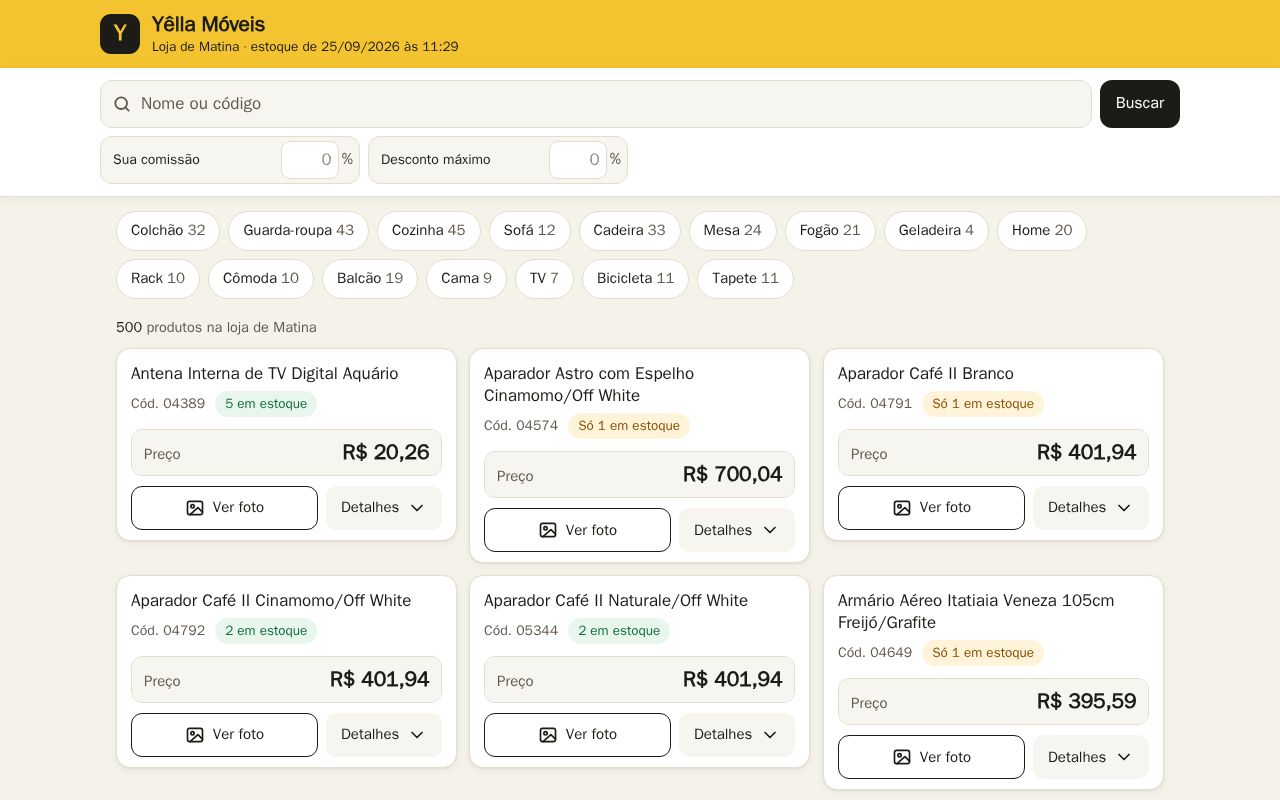Click the '500 produtos na loja de Matina' text
The height and width of the screenshot is (800, 1280).
point(216,328)
